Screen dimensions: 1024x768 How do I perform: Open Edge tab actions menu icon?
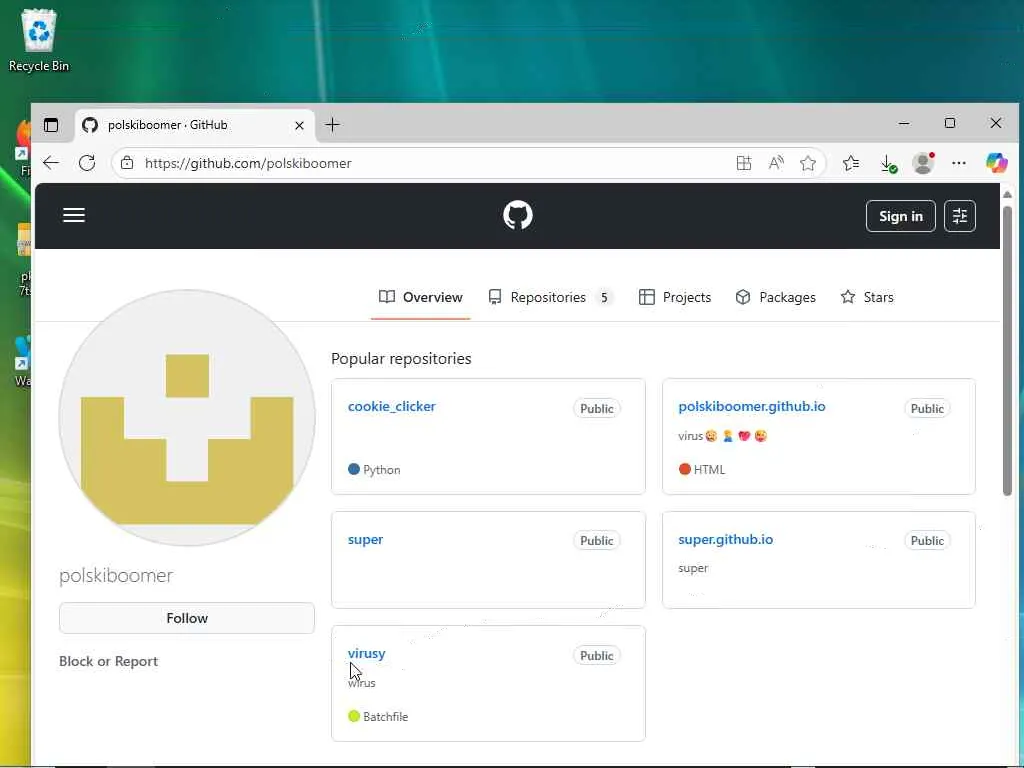pyautogui.click(x=51, y=125)
